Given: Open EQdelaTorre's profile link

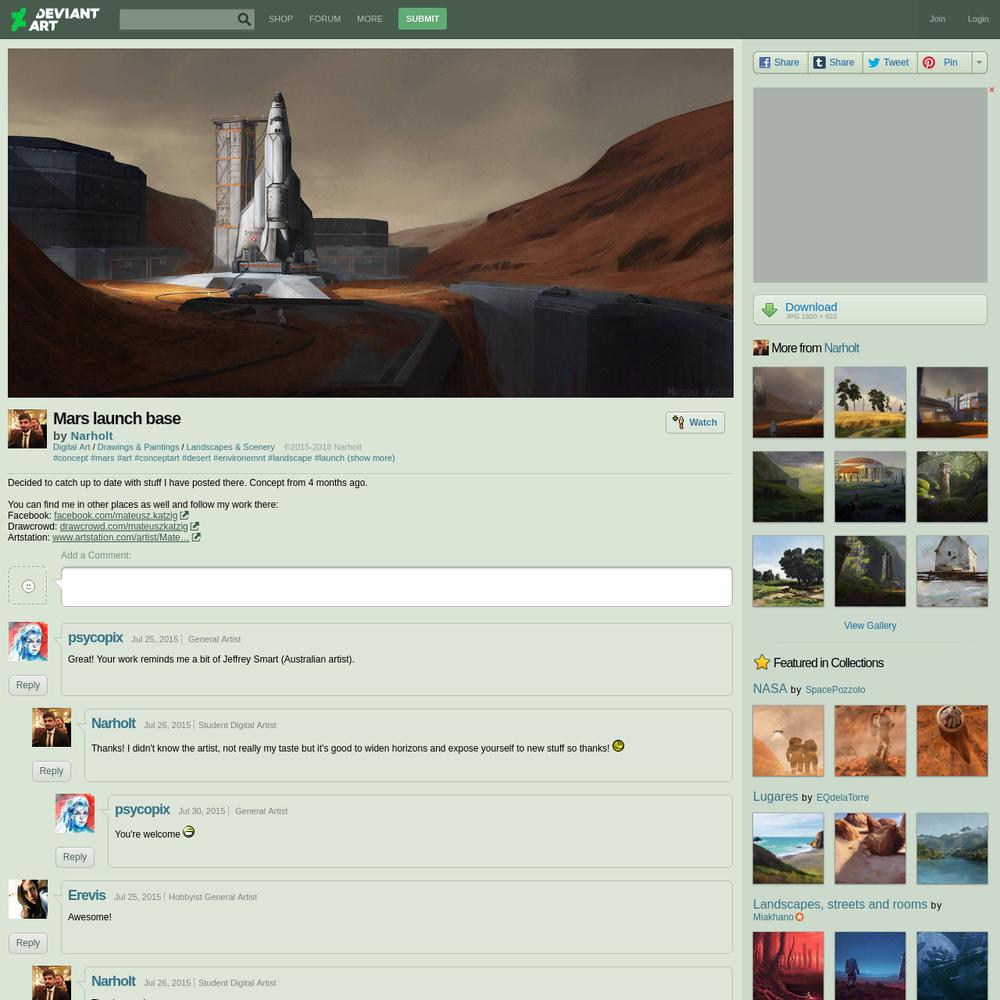Looking at the screenshot, I should (842, 797).
